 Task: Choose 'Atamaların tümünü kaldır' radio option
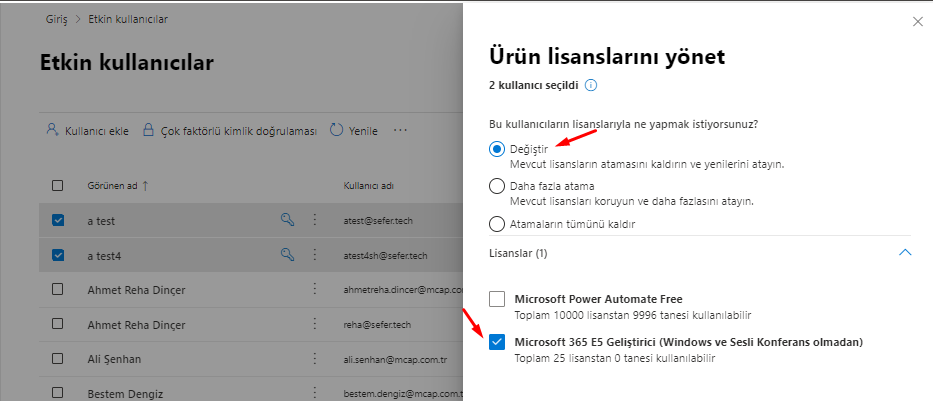(x=497, y=224)
